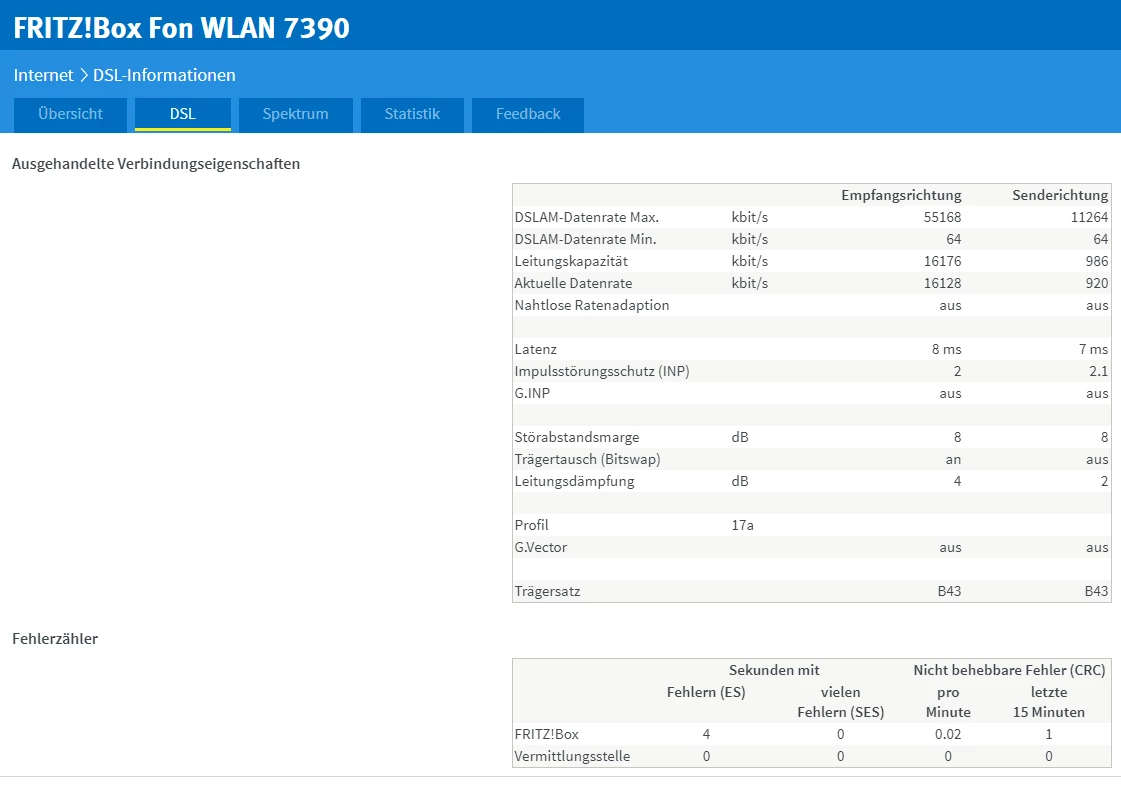Screen dimensions: 1121x796
Task: Select the Fehler (SES) column header
Action: coord(841,712)
